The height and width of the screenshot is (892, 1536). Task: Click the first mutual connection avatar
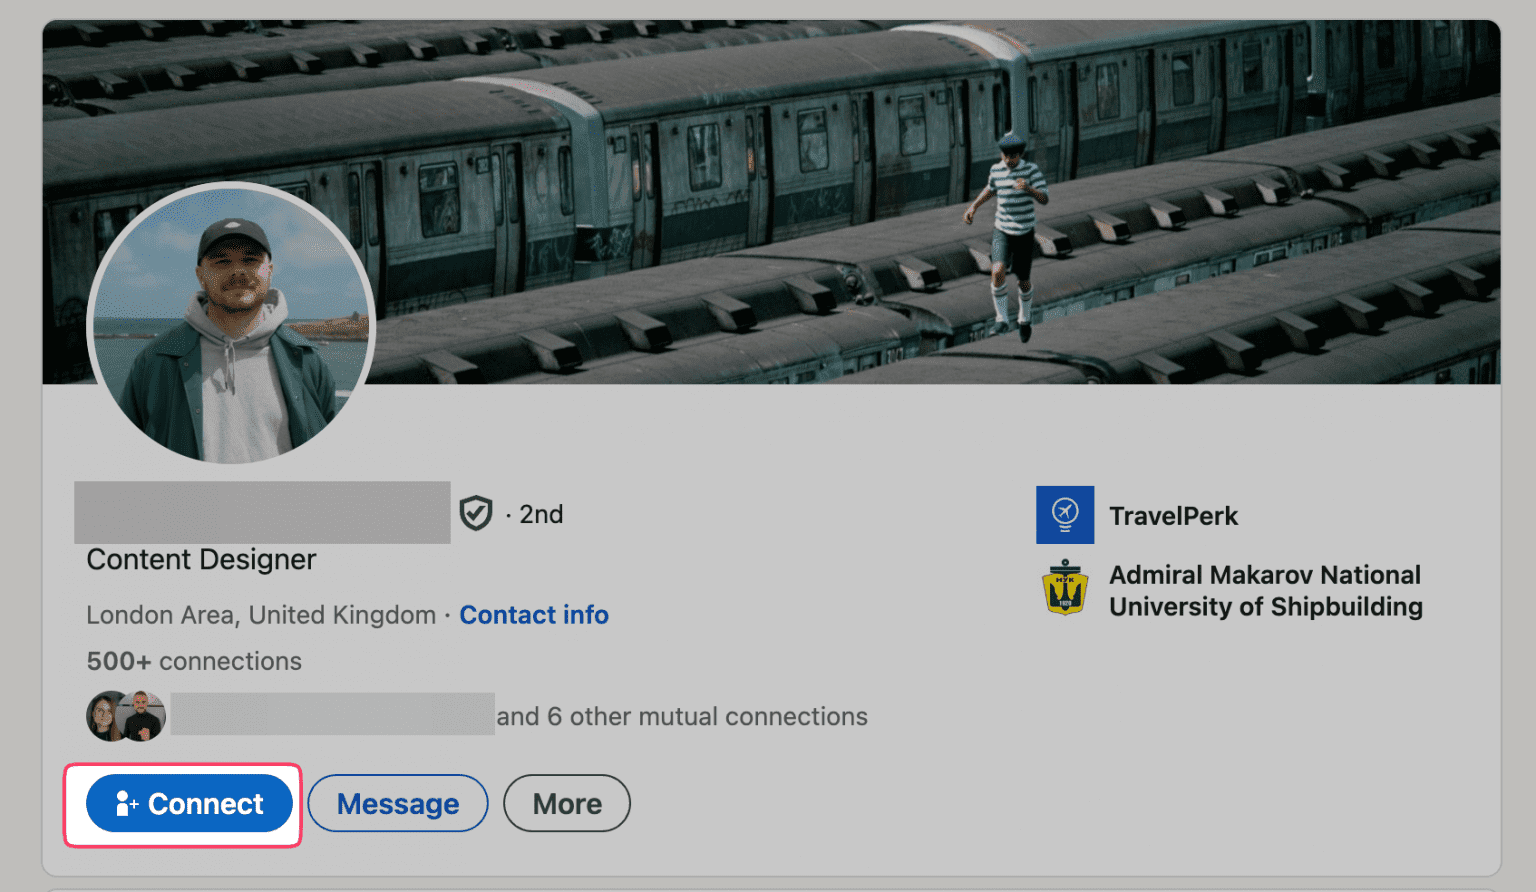104,716
